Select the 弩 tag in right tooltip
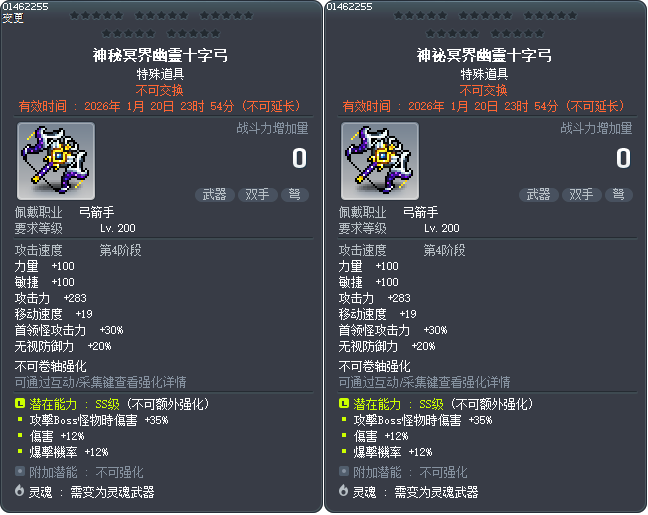Image resolution: width=648 pixels, height=515 pixels. point(619,195)
